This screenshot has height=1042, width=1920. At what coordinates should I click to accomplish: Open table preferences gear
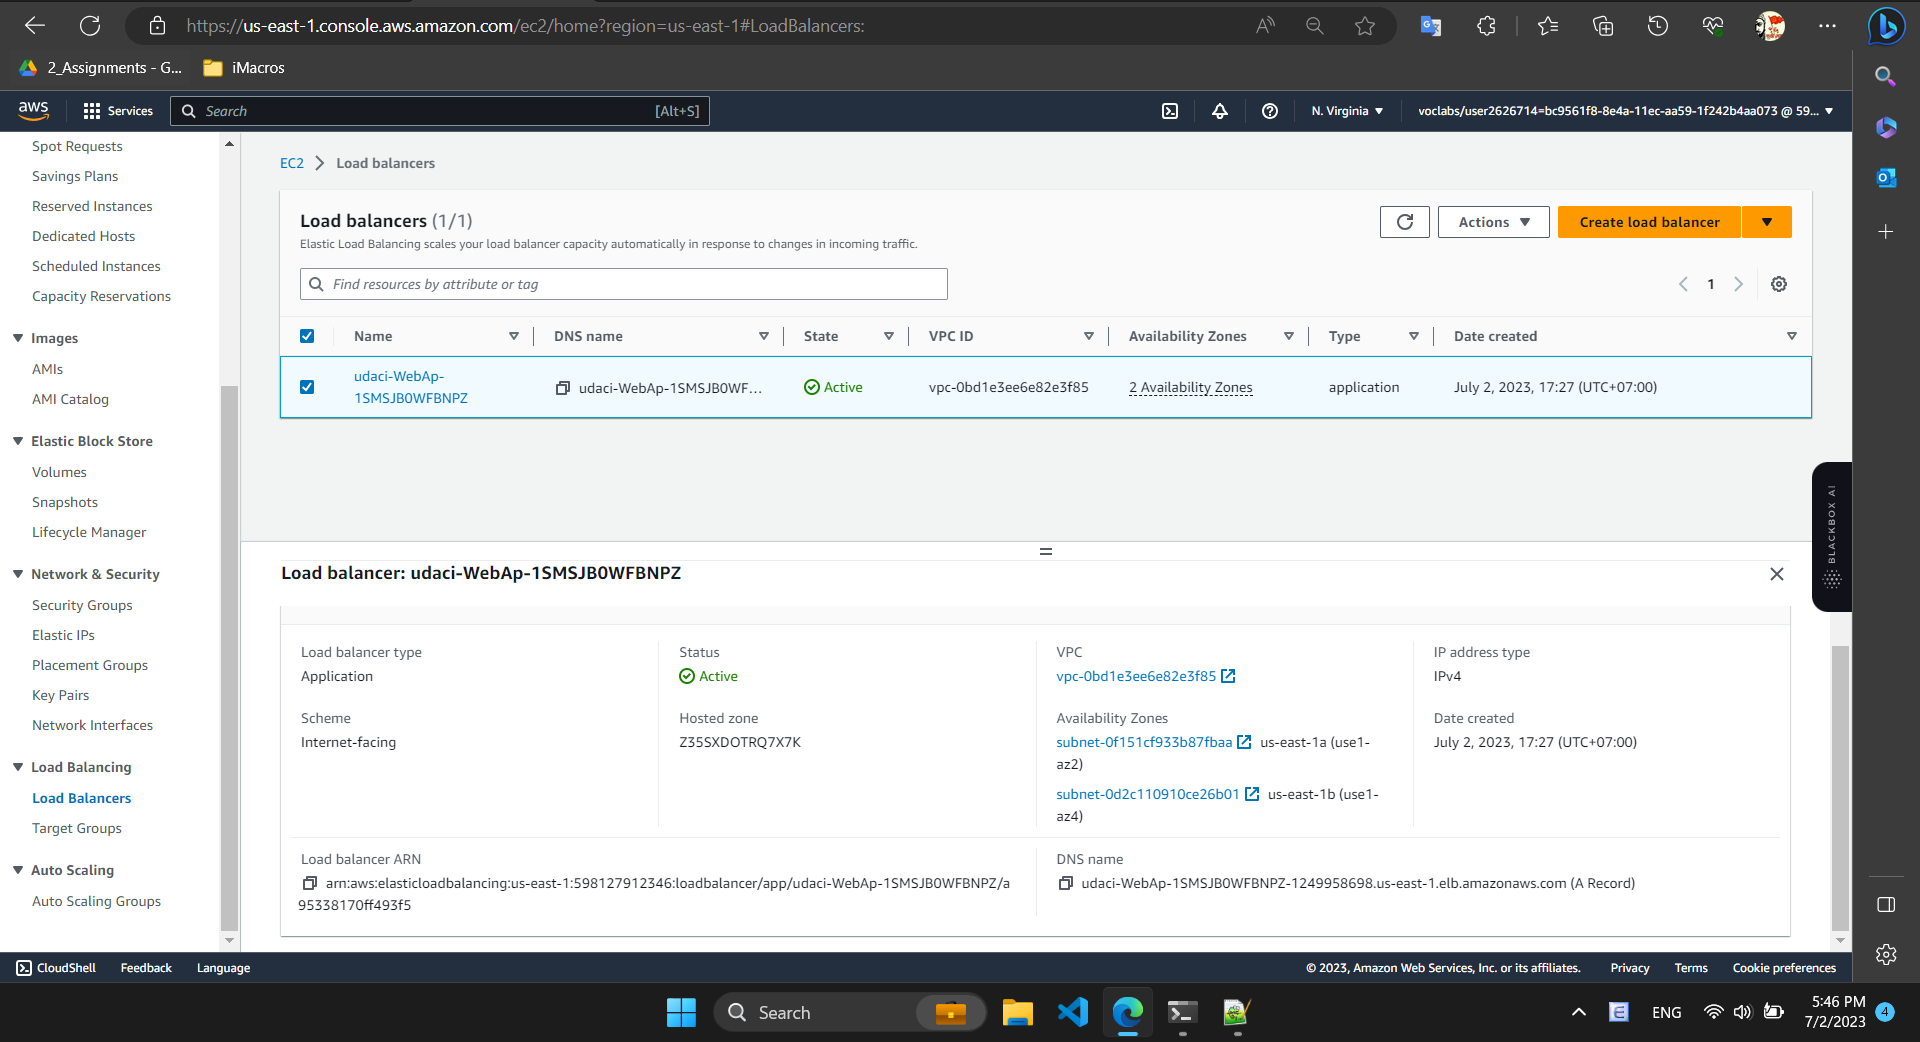click(x=1778, y=284)
